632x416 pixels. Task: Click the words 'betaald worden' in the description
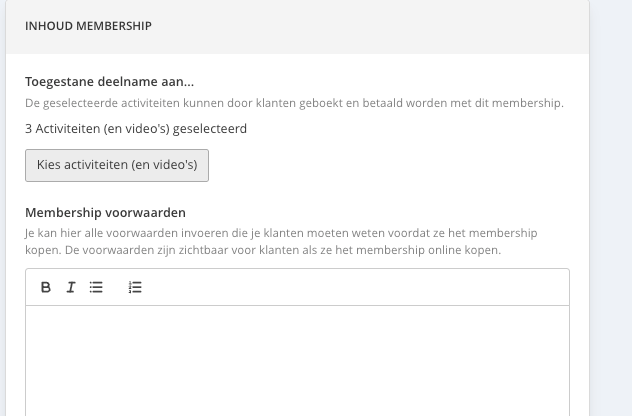[403, 103]
